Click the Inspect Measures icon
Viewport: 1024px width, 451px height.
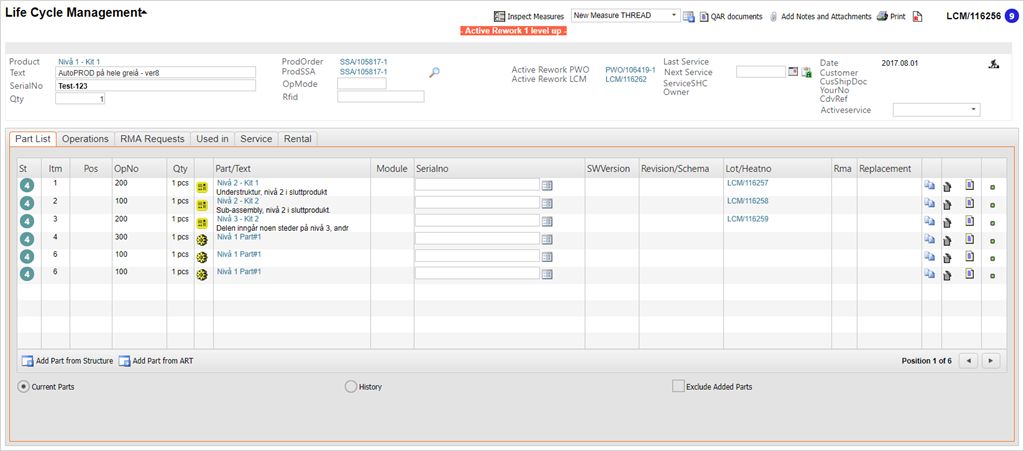(499, 17)
